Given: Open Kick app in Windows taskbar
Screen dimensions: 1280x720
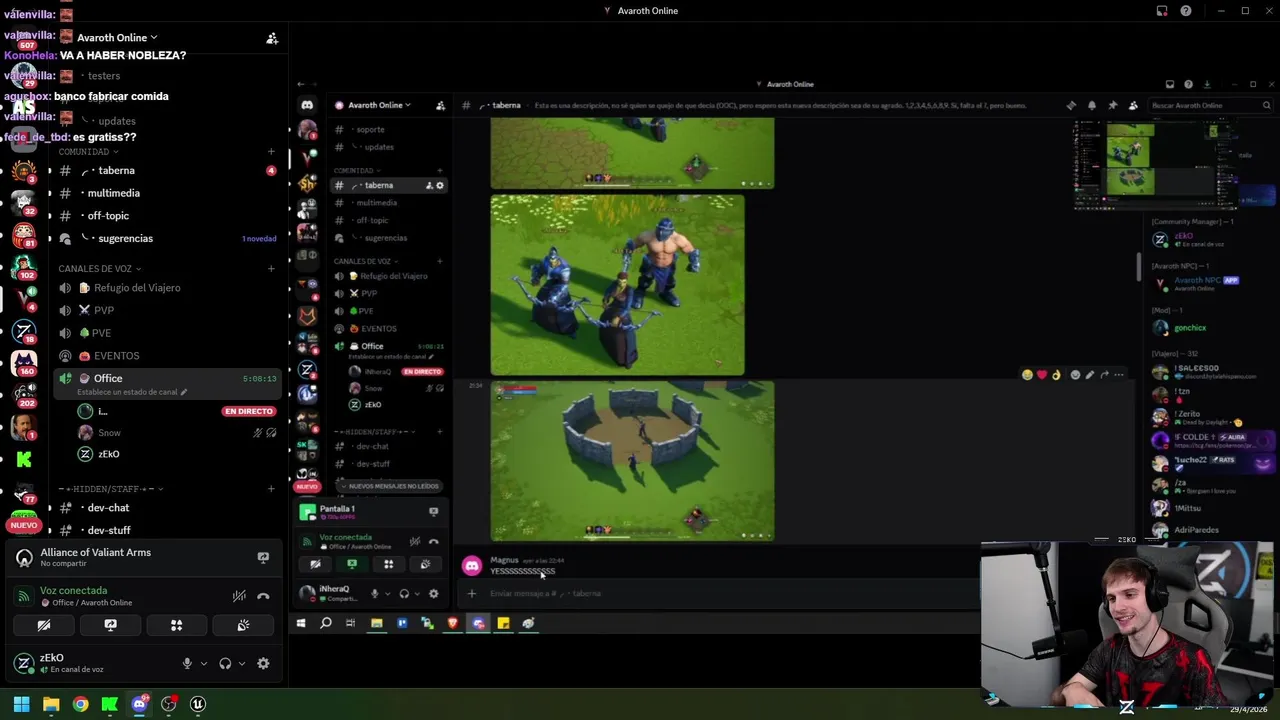Looking at the screenshot, I should click(110, 704).
